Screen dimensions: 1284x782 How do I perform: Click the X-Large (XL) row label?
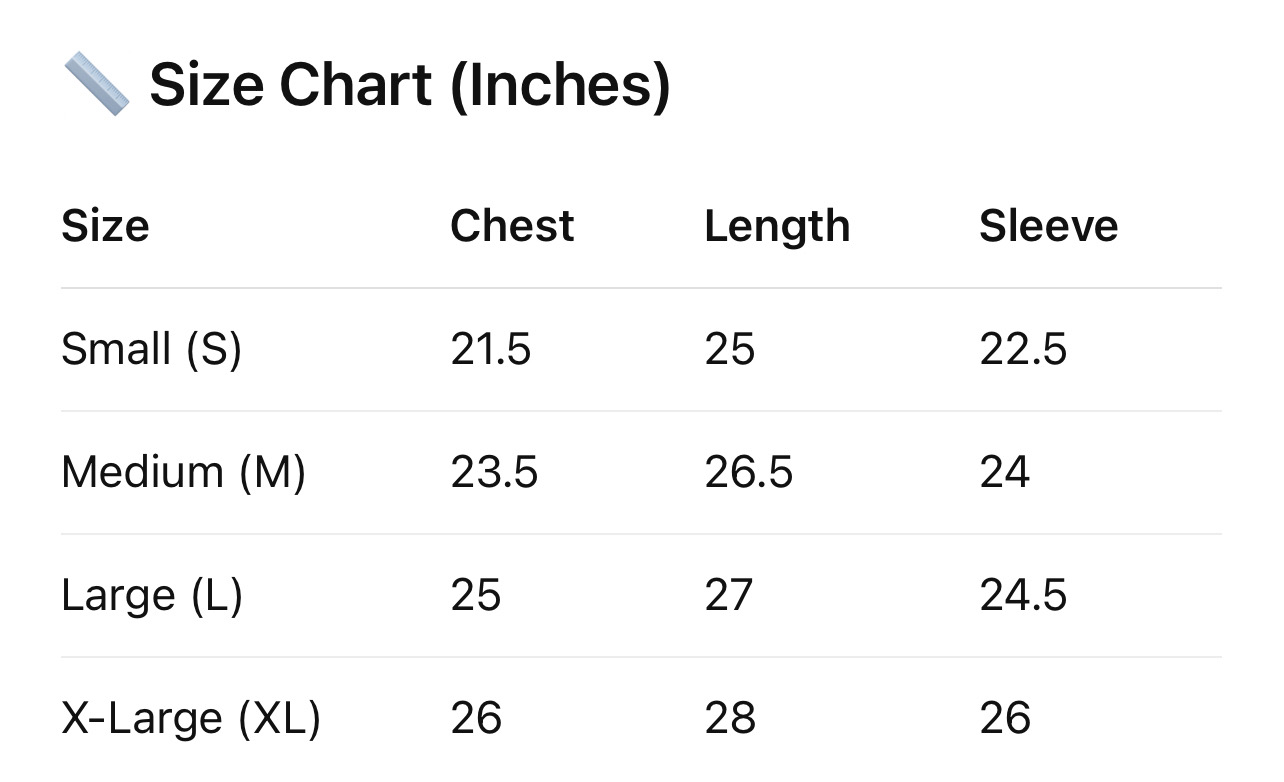click(190, 718)
